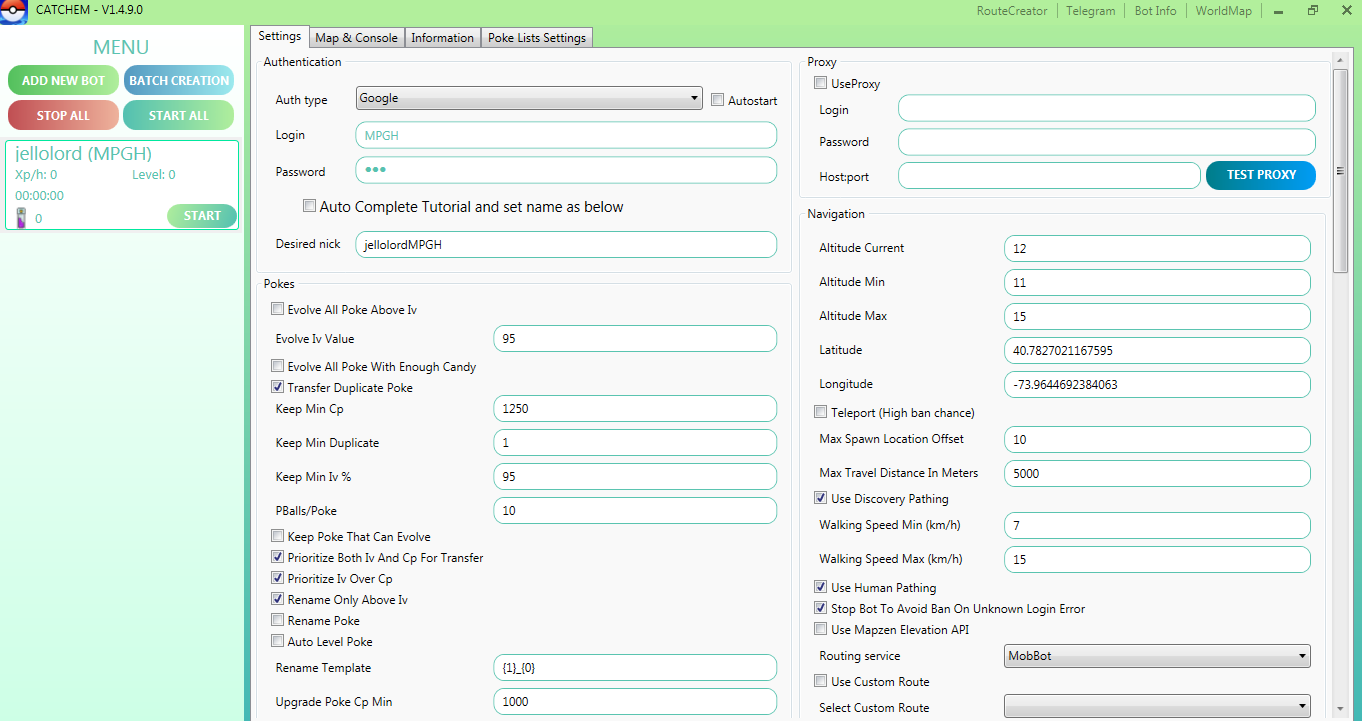Click the window minimize icon
Viewport: 1362px width, 721px height.
click(x=1278, y=11)
